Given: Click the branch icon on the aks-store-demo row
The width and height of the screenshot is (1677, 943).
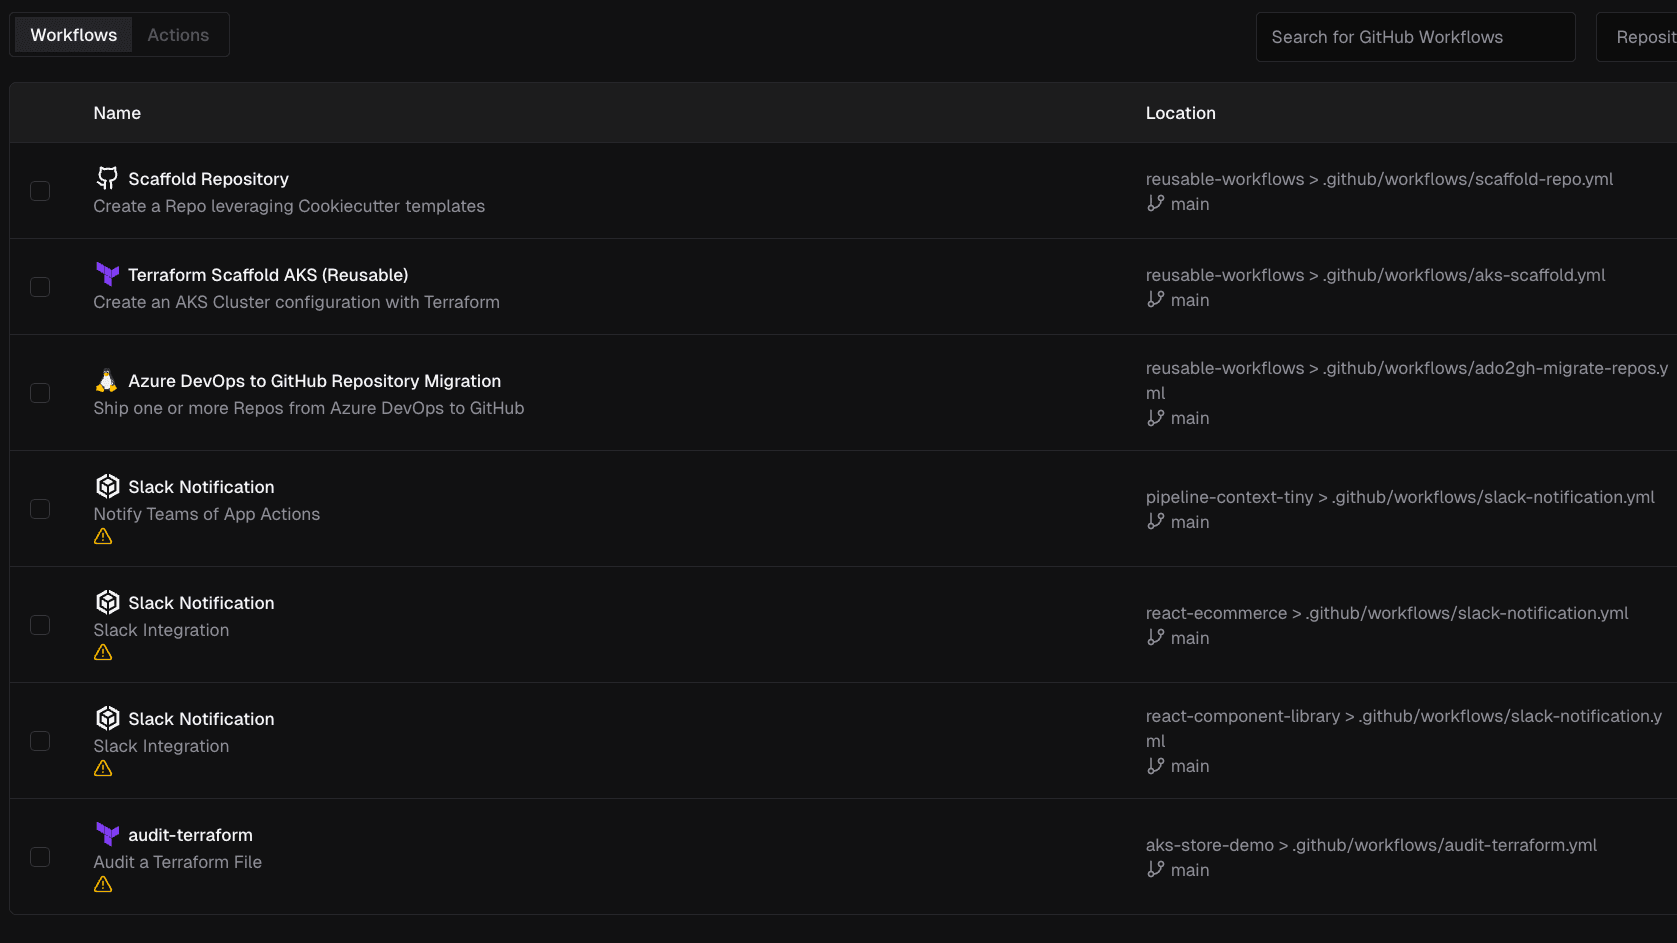Looking at the screenshot, I should coord(1156,870).
